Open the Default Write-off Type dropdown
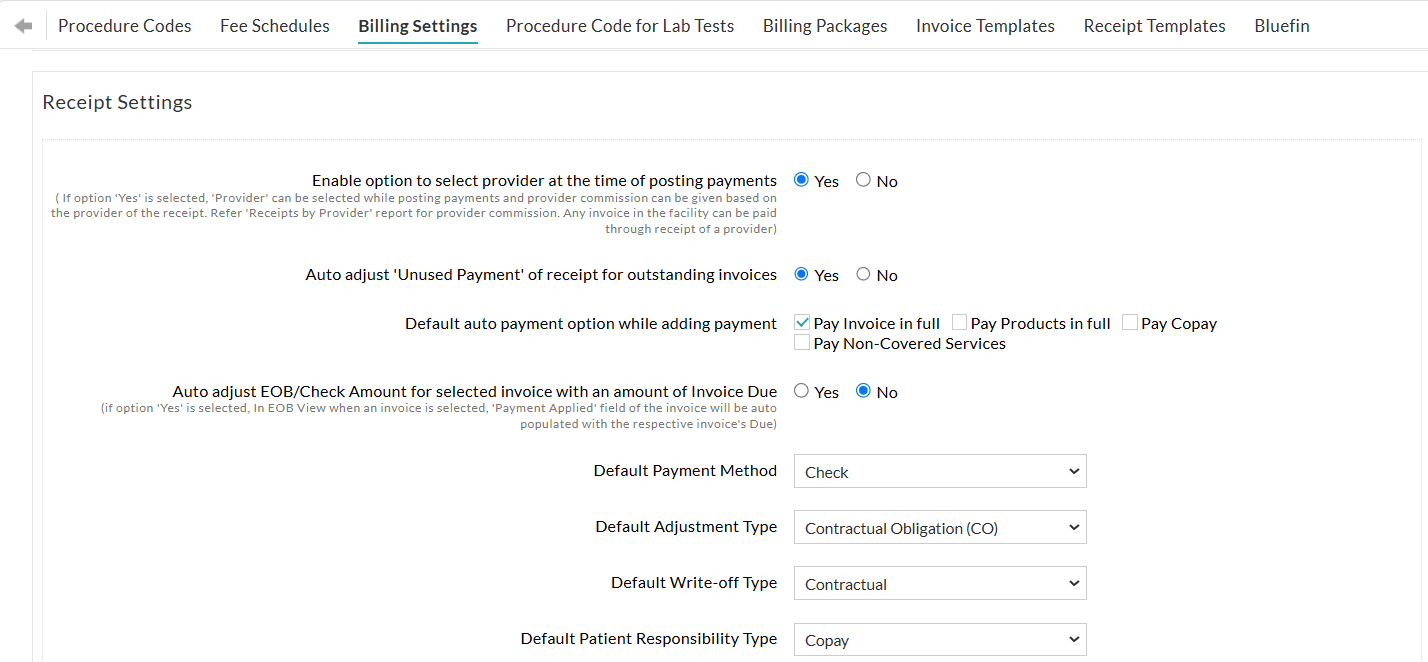Screen dimensions: 1428x662 939,583
